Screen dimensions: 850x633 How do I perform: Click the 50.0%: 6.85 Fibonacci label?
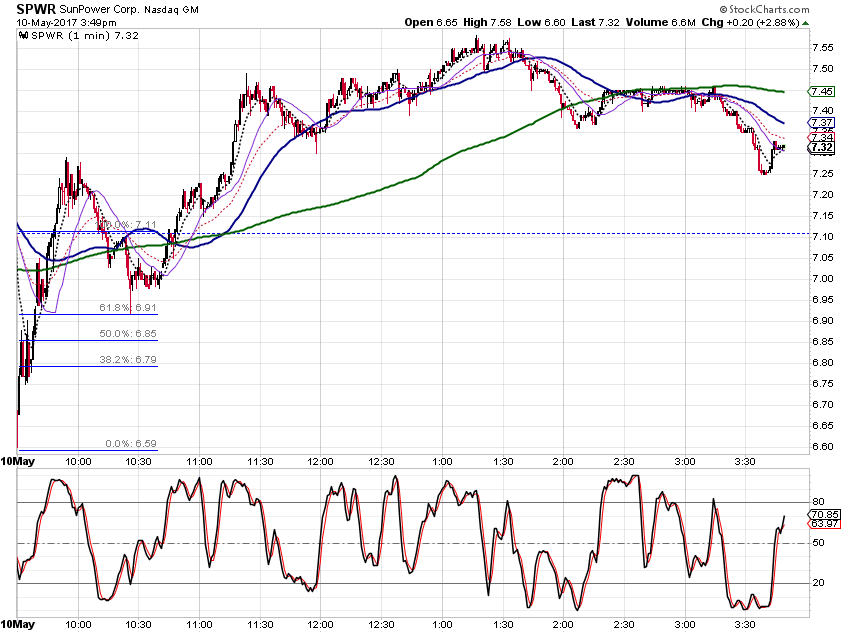point(128,334)
